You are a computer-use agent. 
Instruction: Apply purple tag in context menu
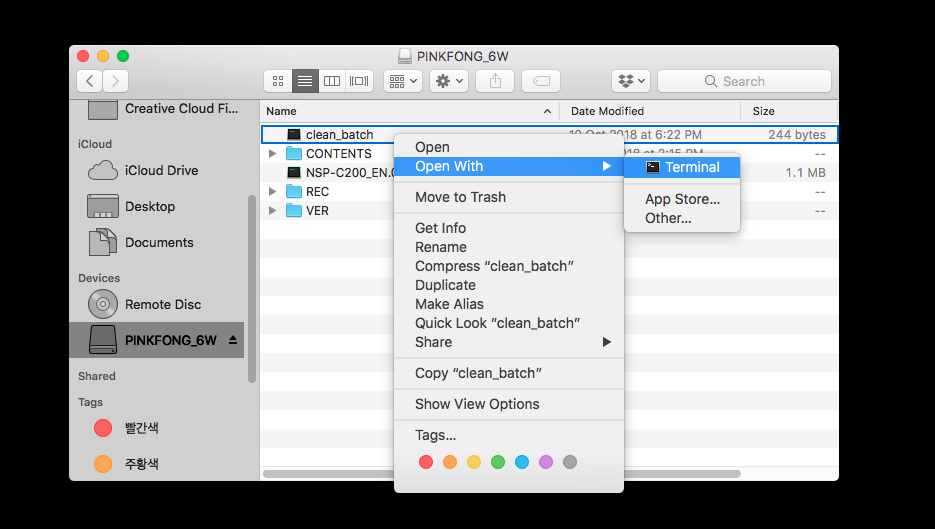coord(546,462)
